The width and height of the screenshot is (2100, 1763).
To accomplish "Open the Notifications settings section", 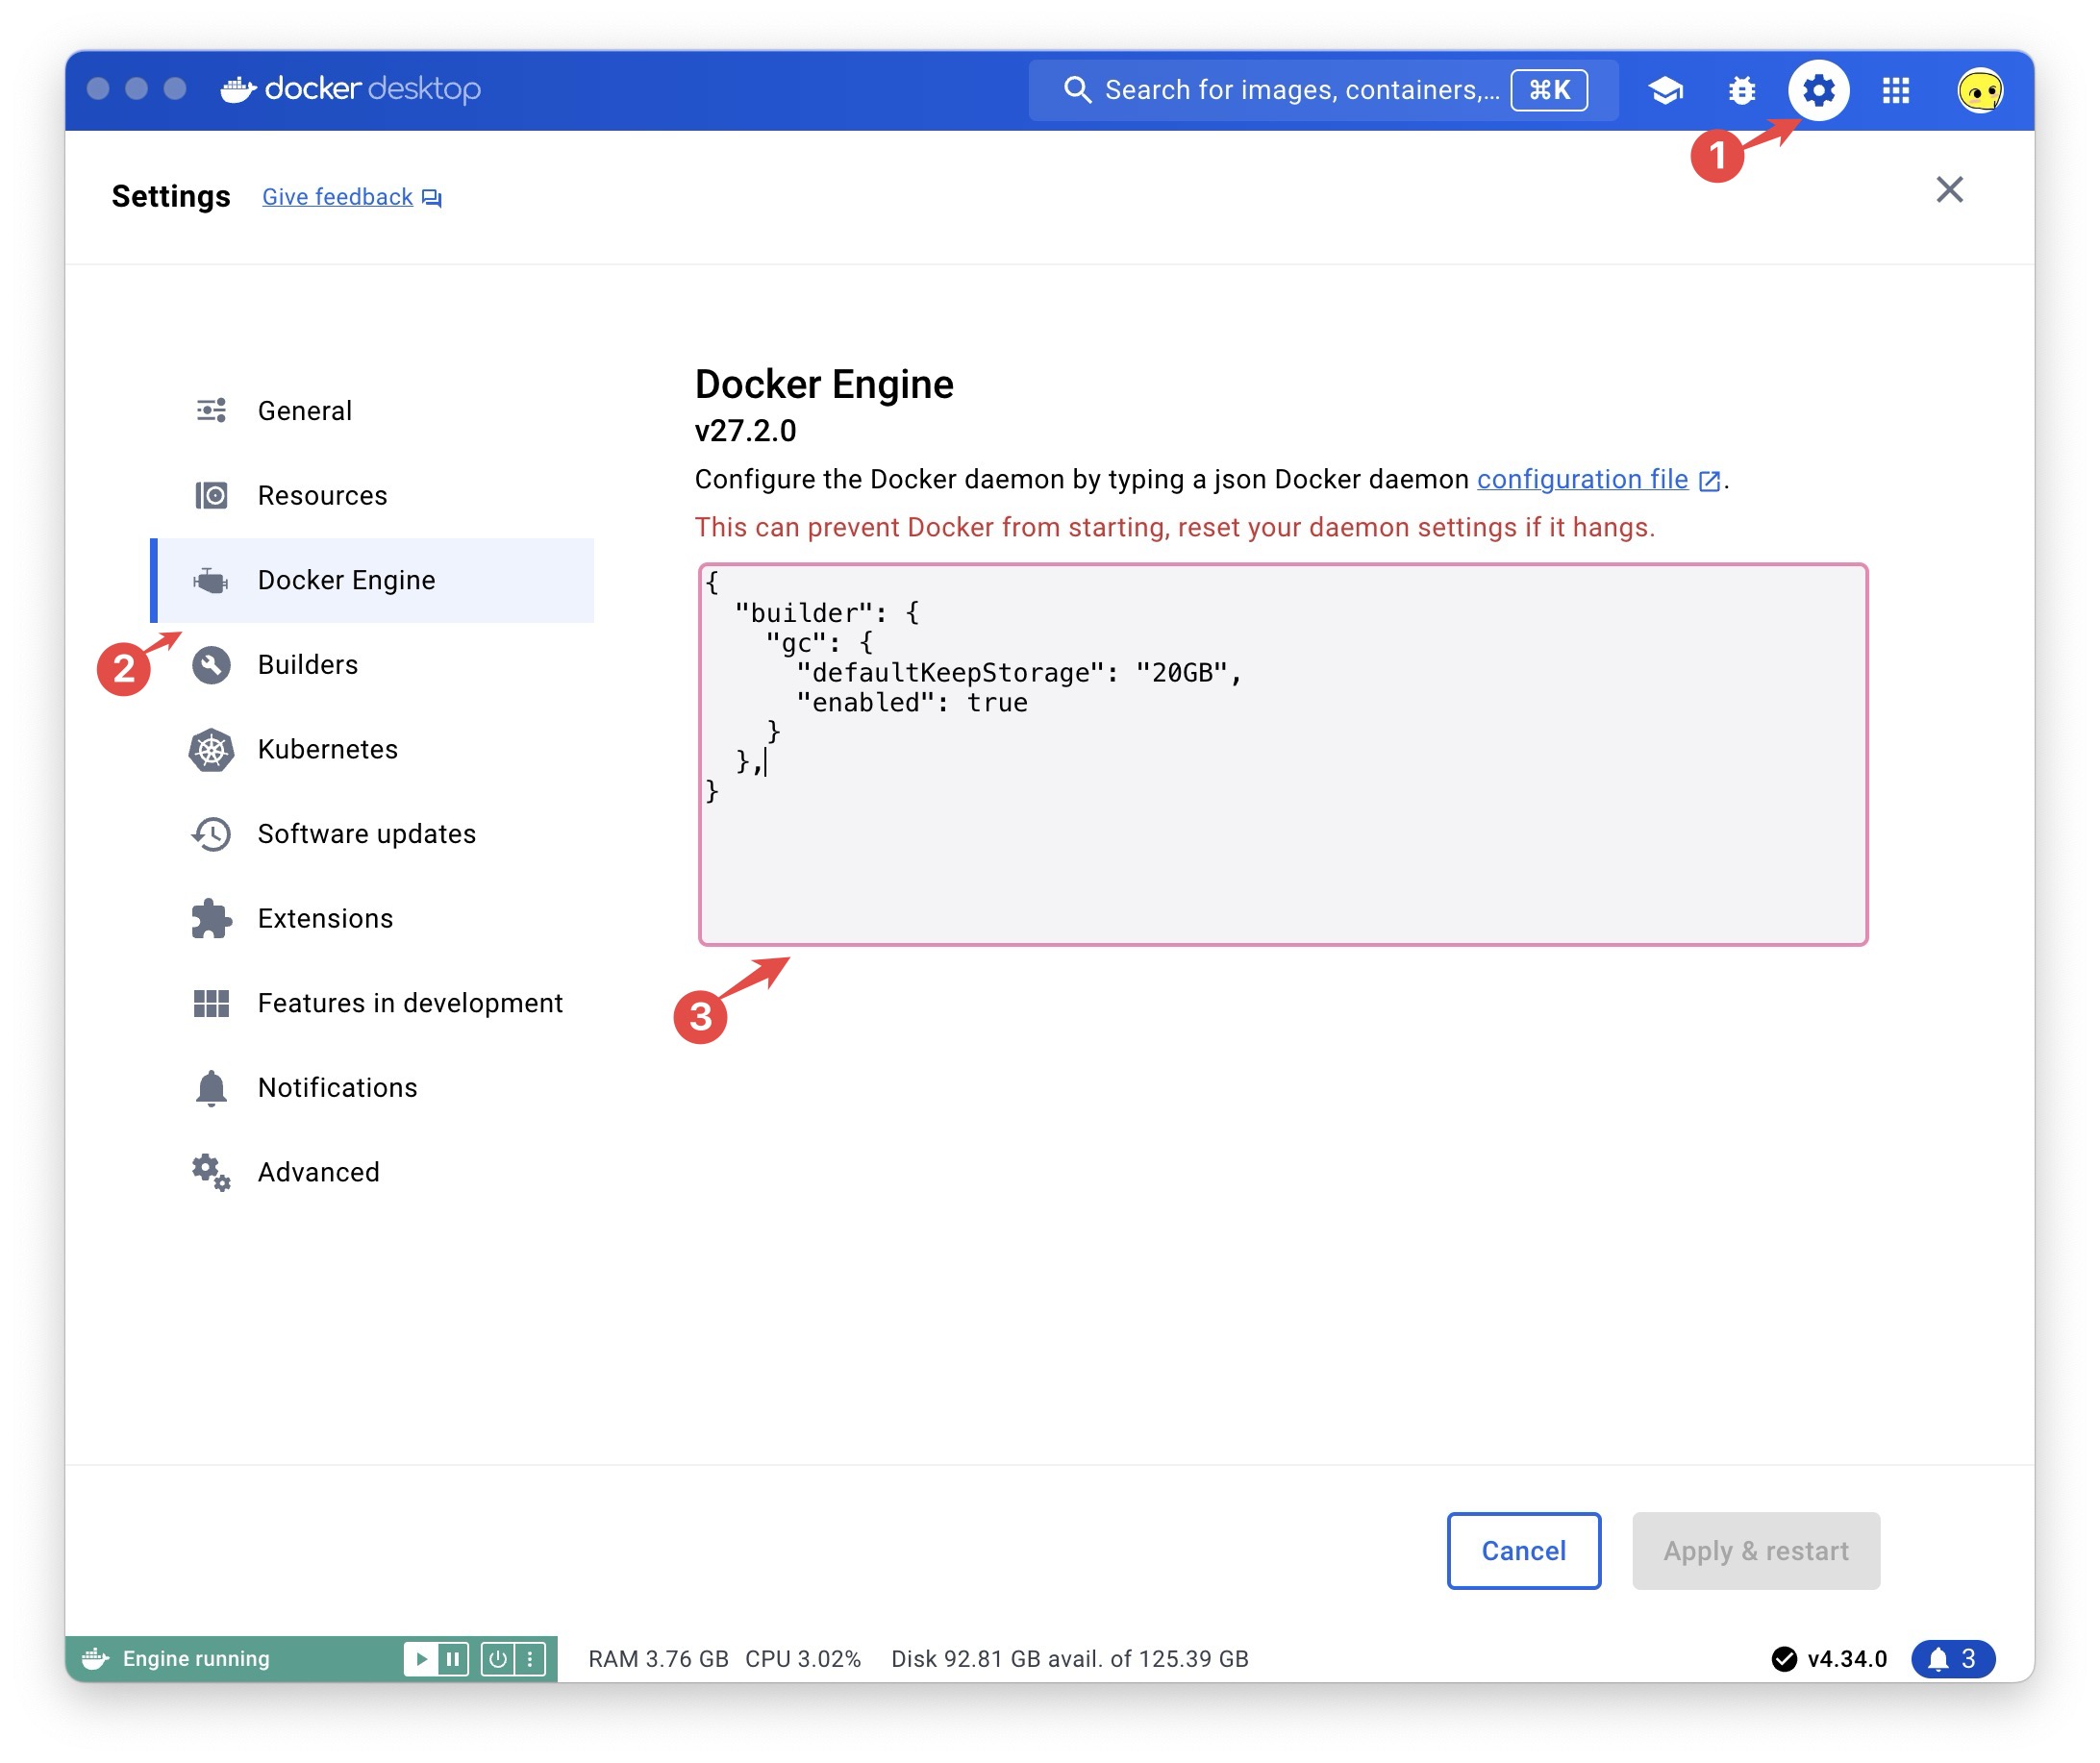I will pos(372,1088).
